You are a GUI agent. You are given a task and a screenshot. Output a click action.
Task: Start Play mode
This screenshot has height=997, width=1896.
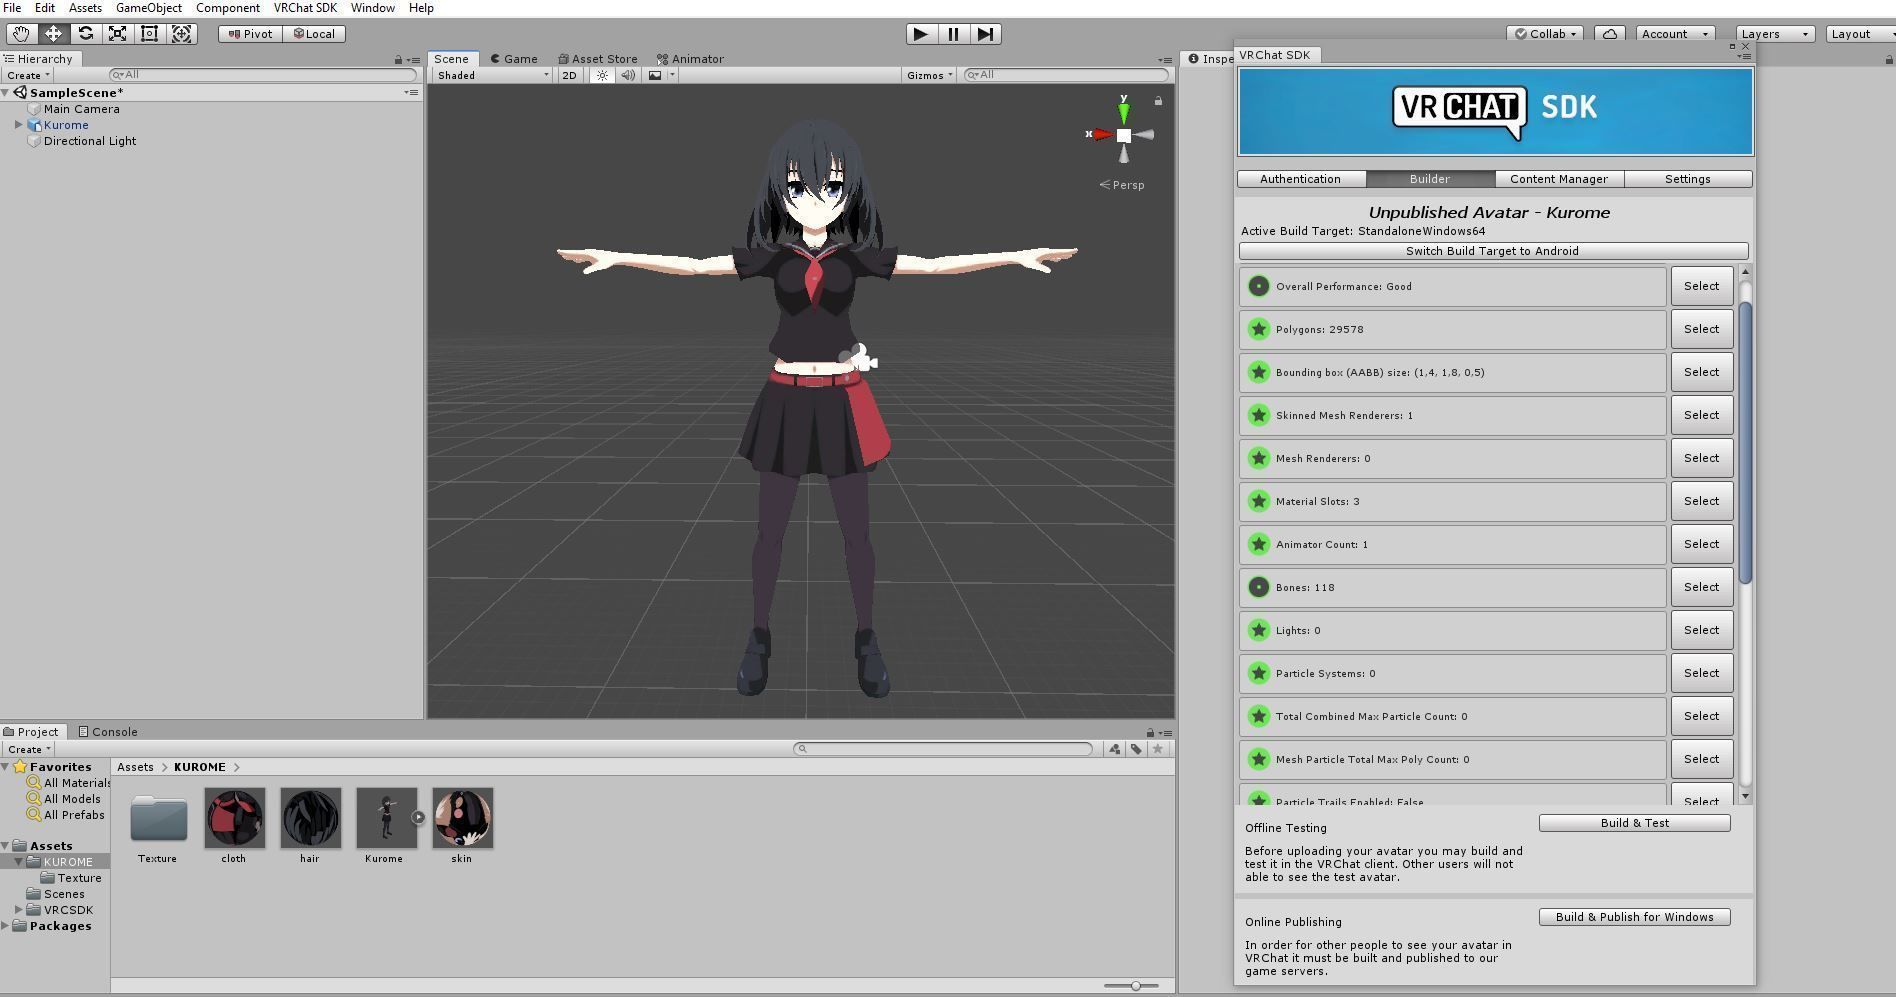pyautogui.click(x=921, y=33)
